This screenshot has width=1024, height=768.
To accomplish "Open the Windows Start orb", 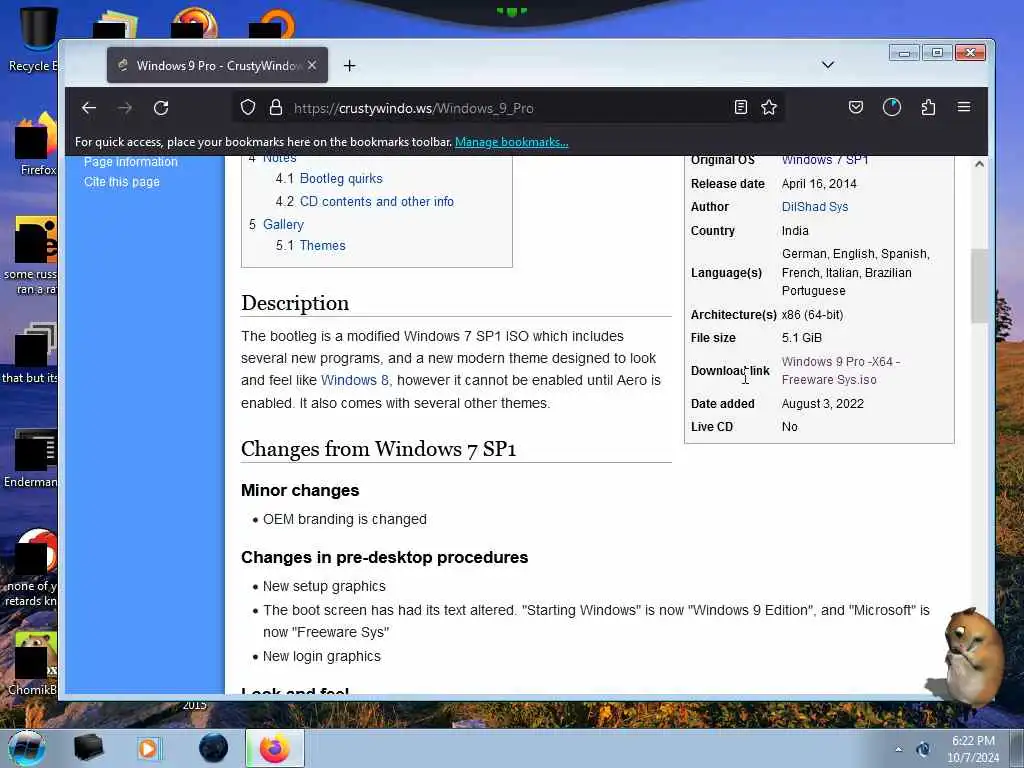I will click(x=27, y=748).
